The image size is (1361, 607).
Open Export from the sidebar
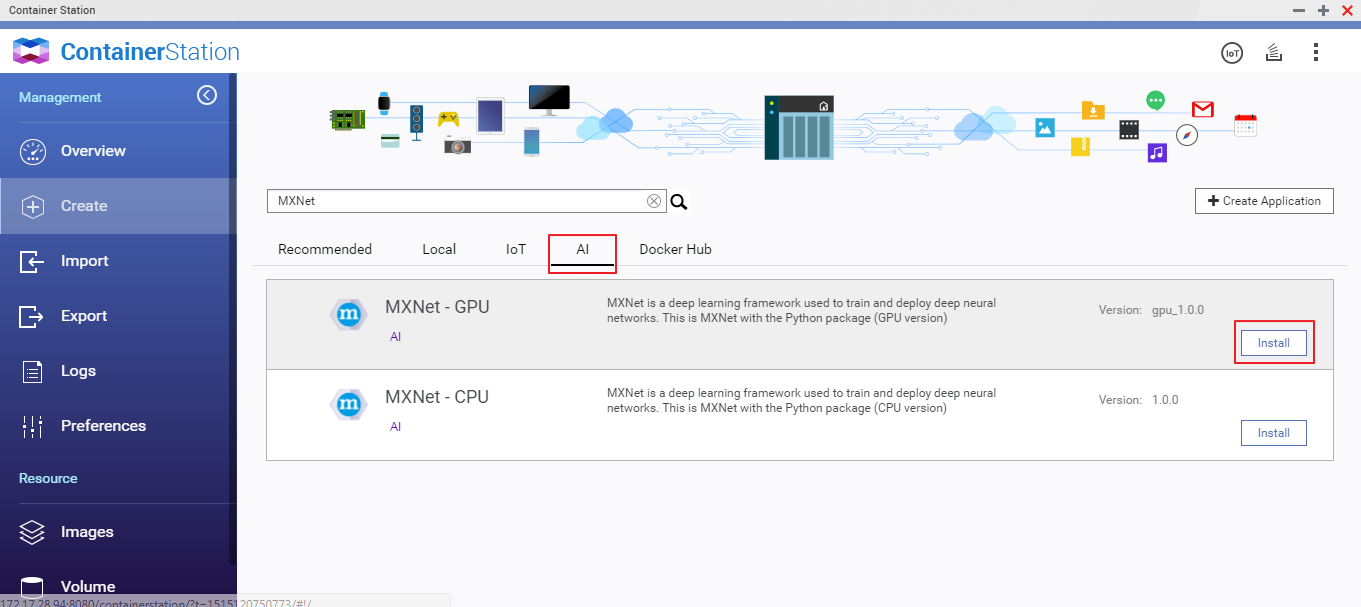click(84, 316)
